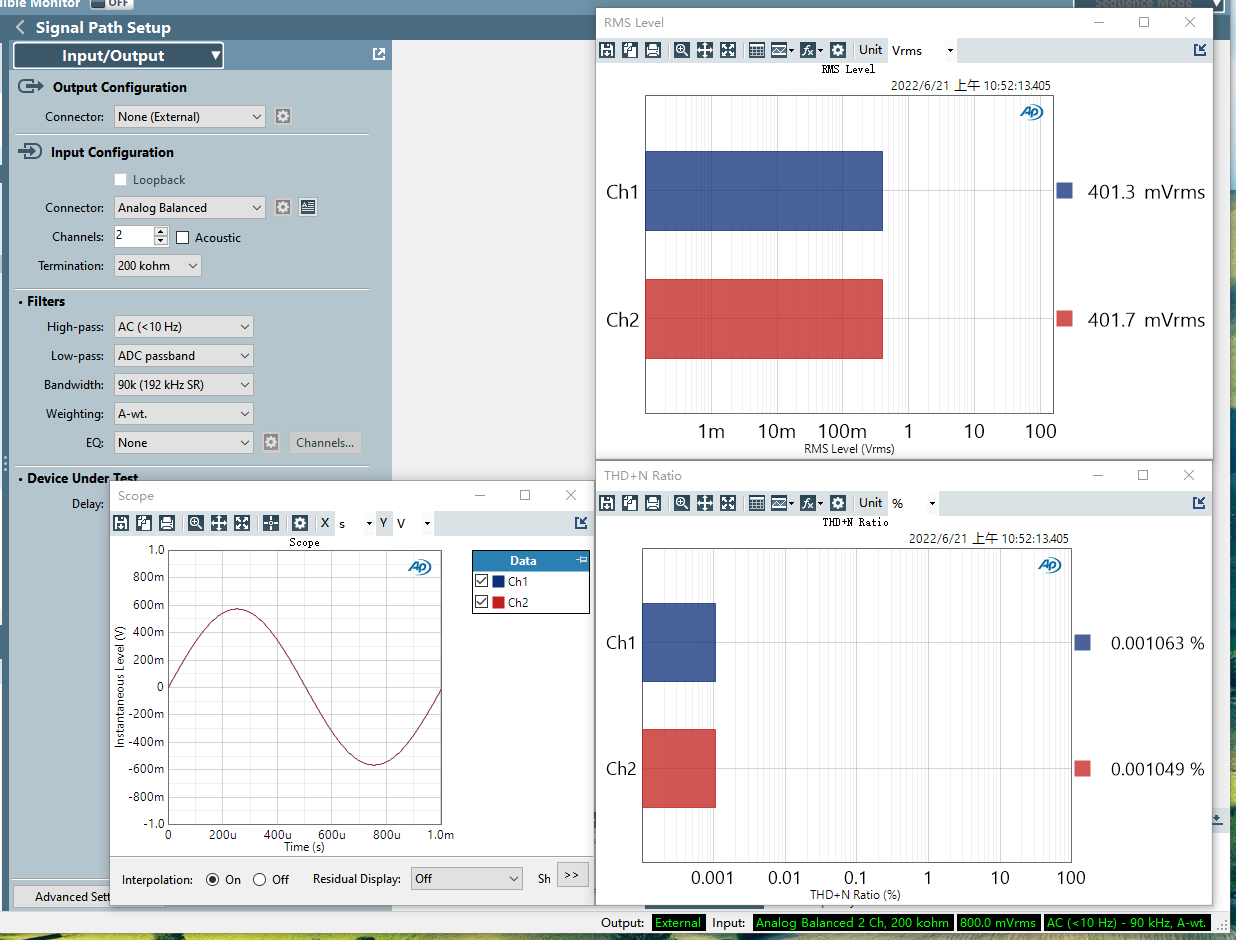Click the data table icon in RMS Level toolbar
The image size is (1236, 940).
757,50
